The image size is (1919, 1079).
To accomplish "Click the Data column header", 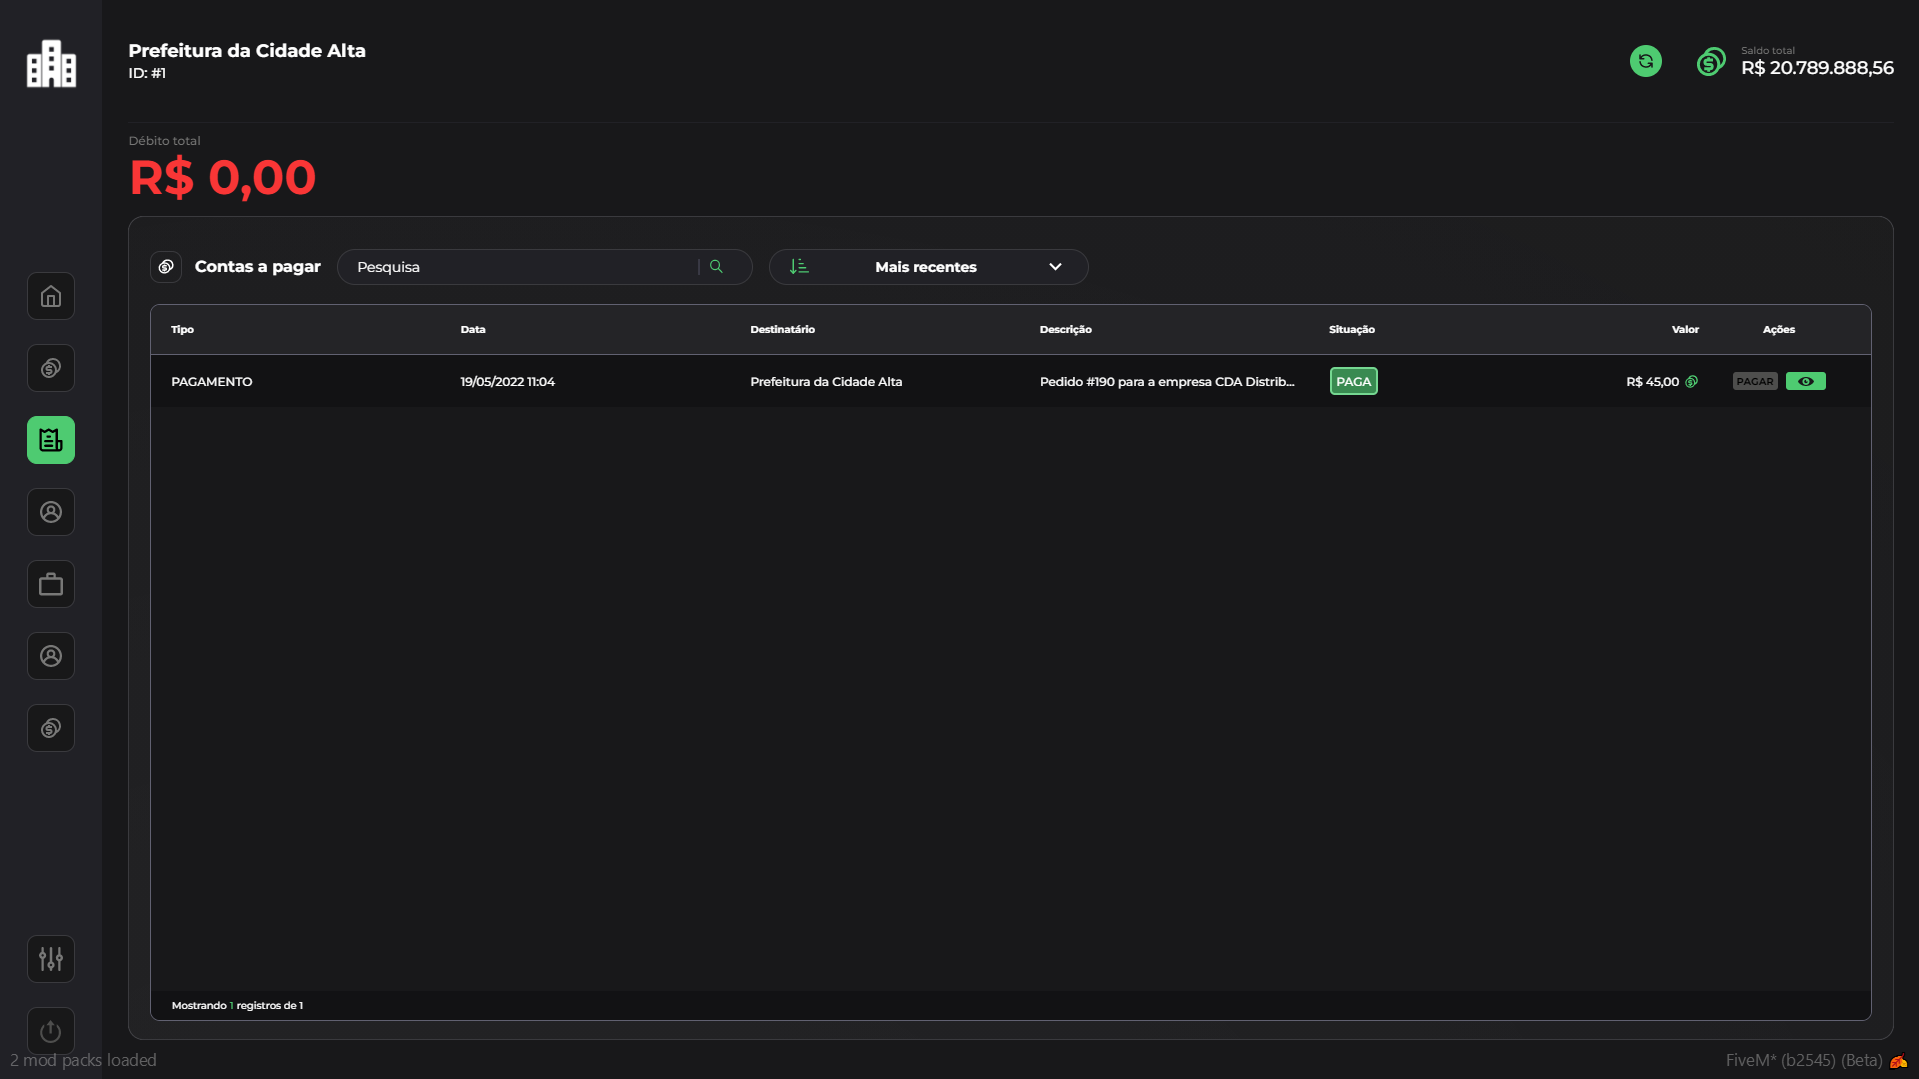I will tap(473, 330).
